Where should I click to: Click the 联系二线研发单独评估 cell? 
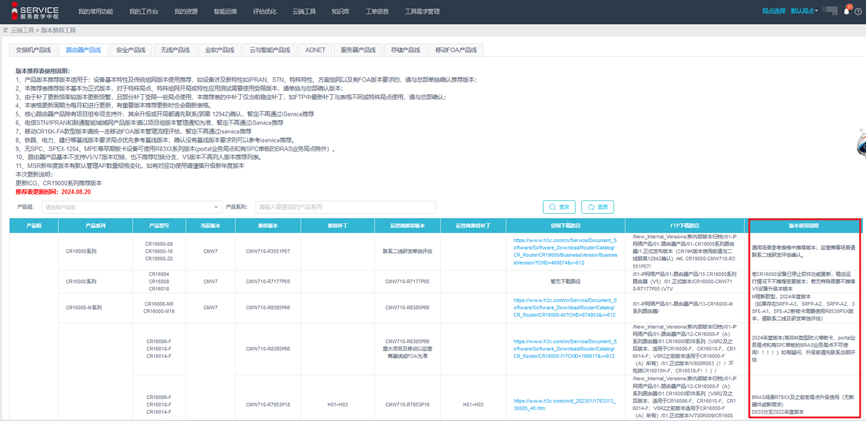406,251
